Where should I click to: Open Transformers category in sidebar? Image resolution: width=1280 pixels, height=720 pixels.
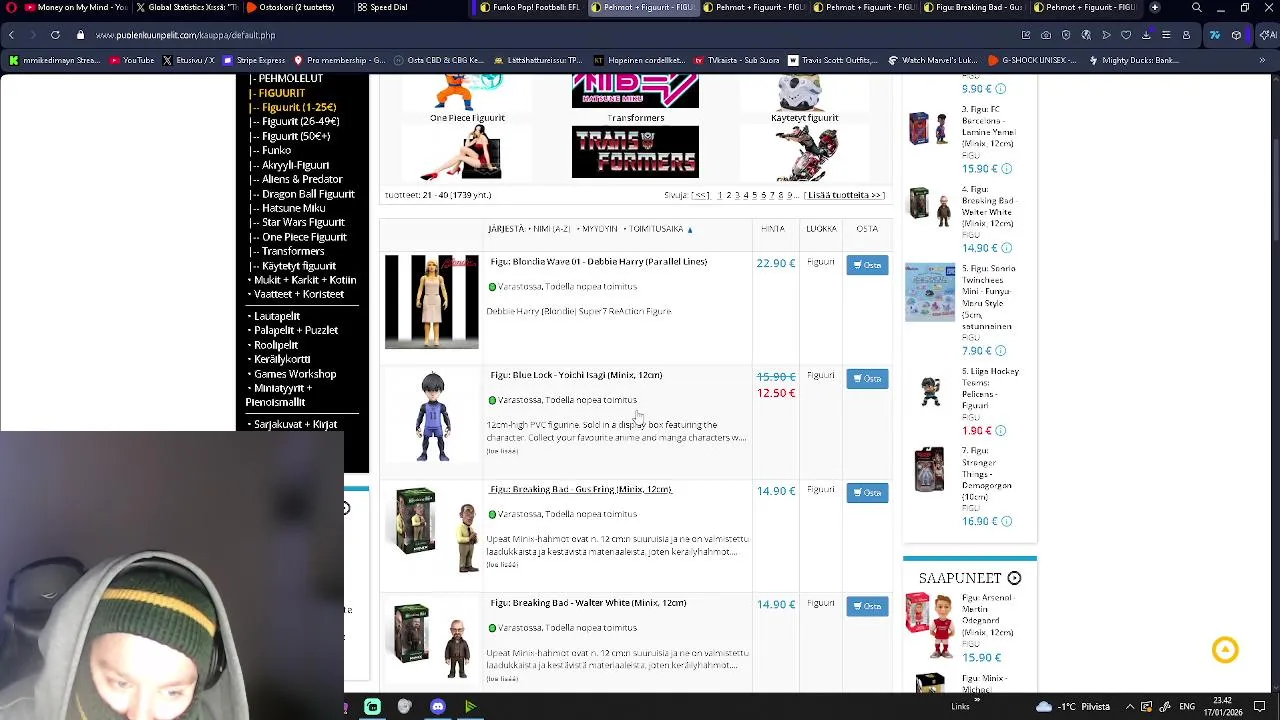click(292, 251)
